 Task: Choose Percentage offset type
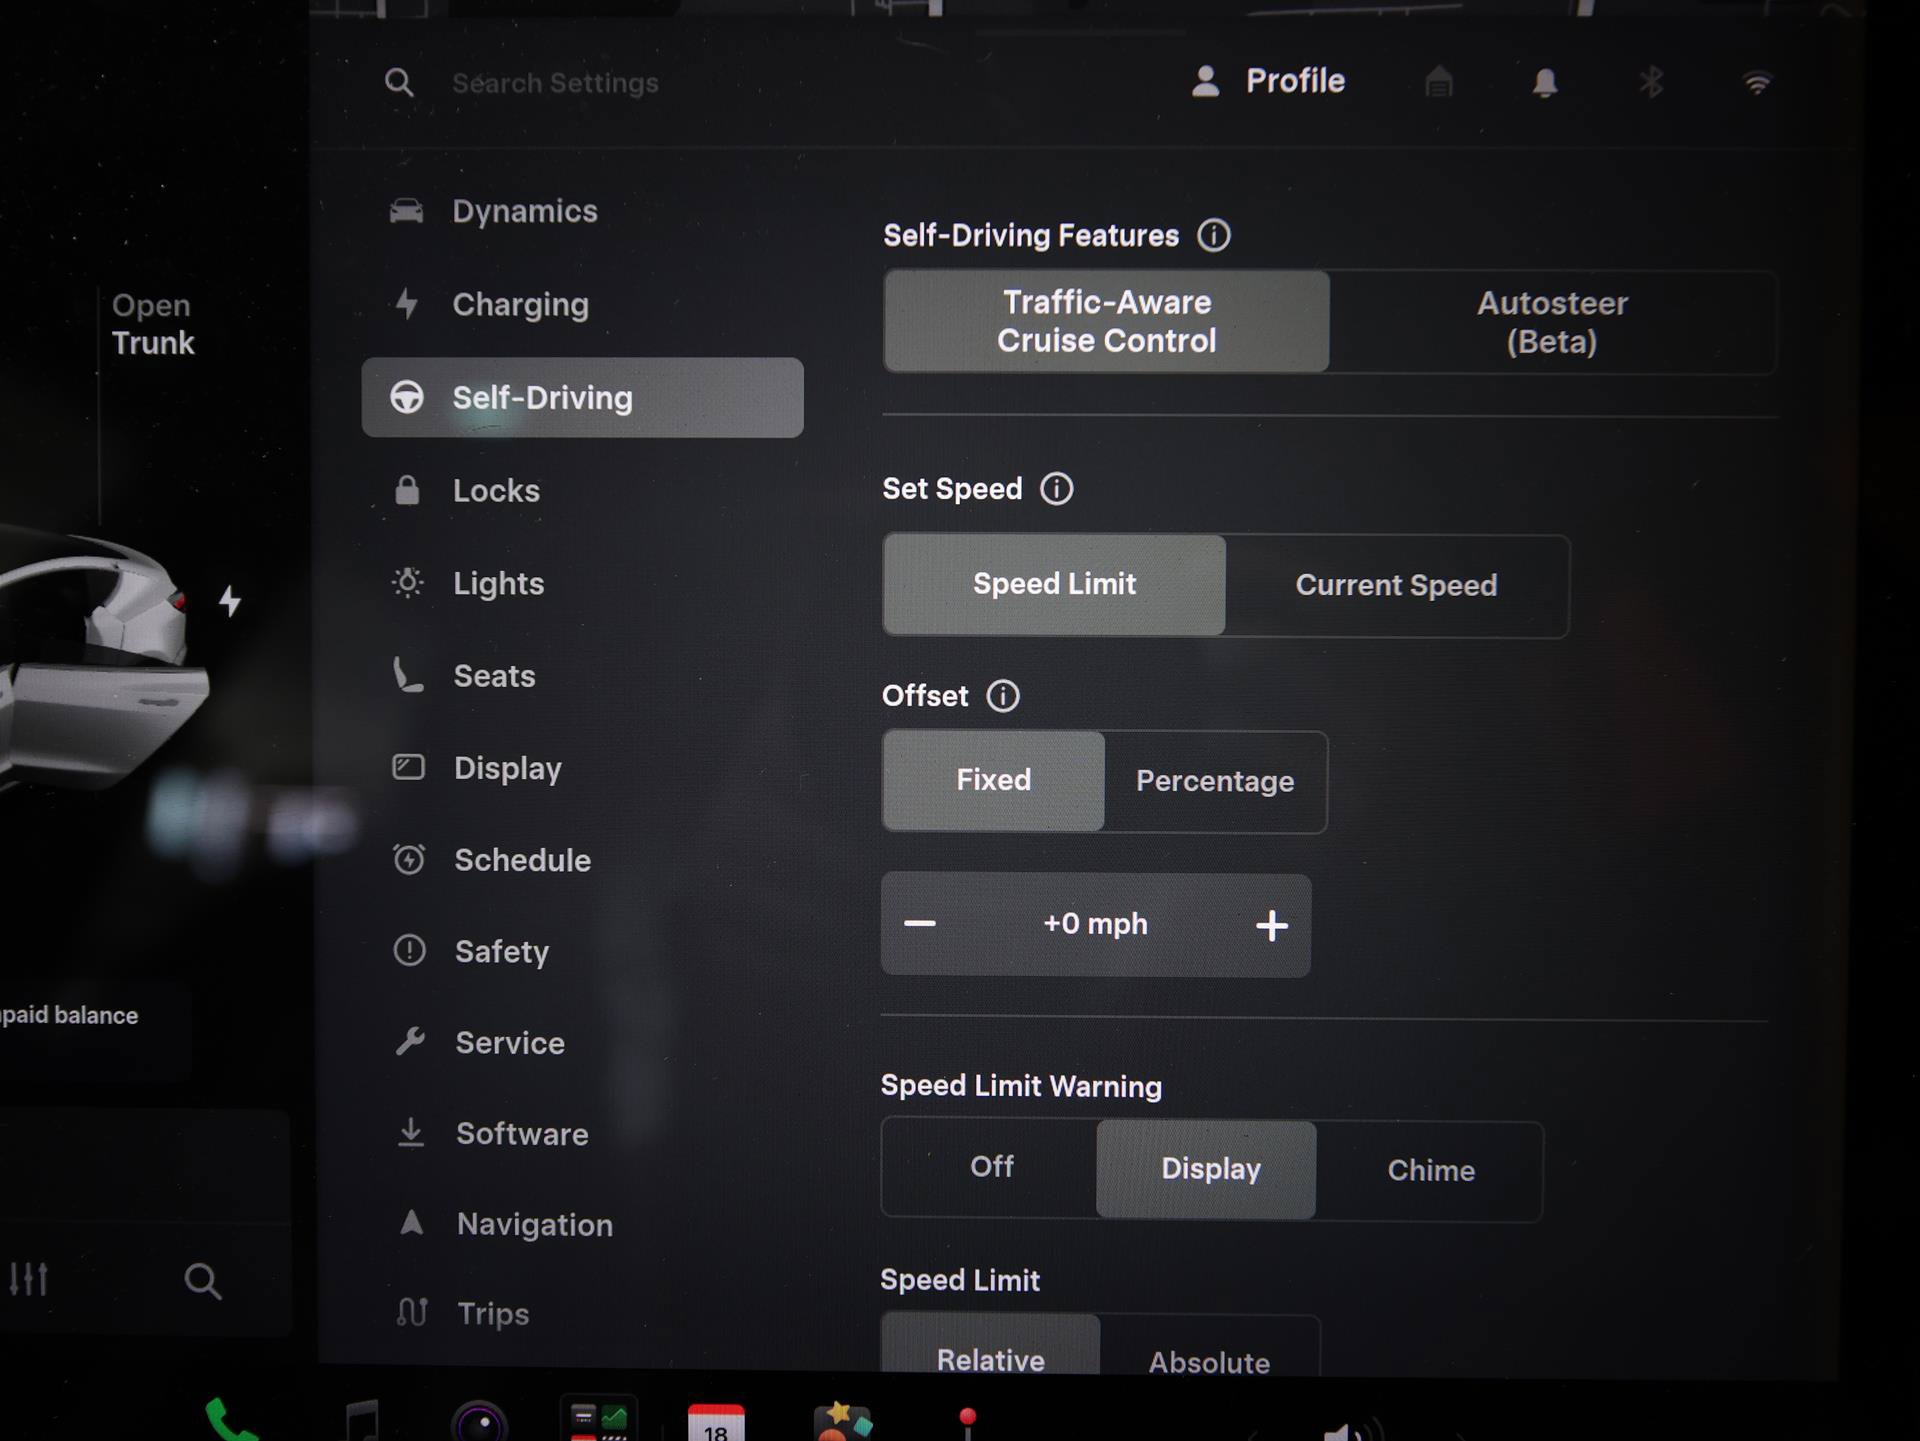[1215, 781]
